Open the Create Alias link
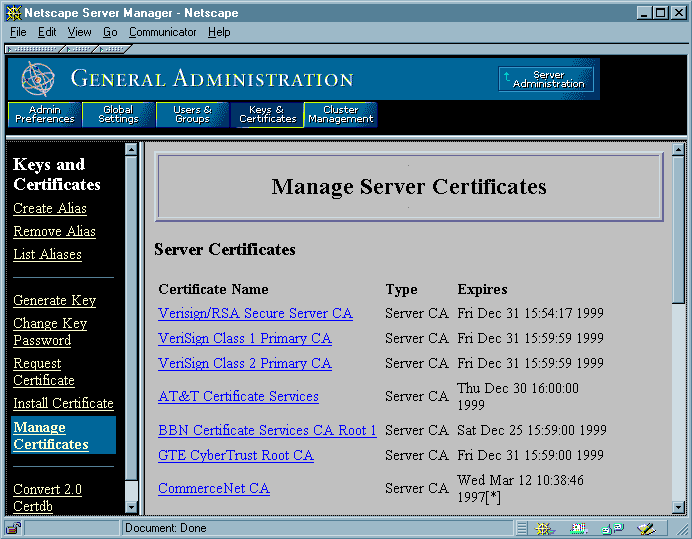This screenshot has height=539, width=692. tap(50, 208)
